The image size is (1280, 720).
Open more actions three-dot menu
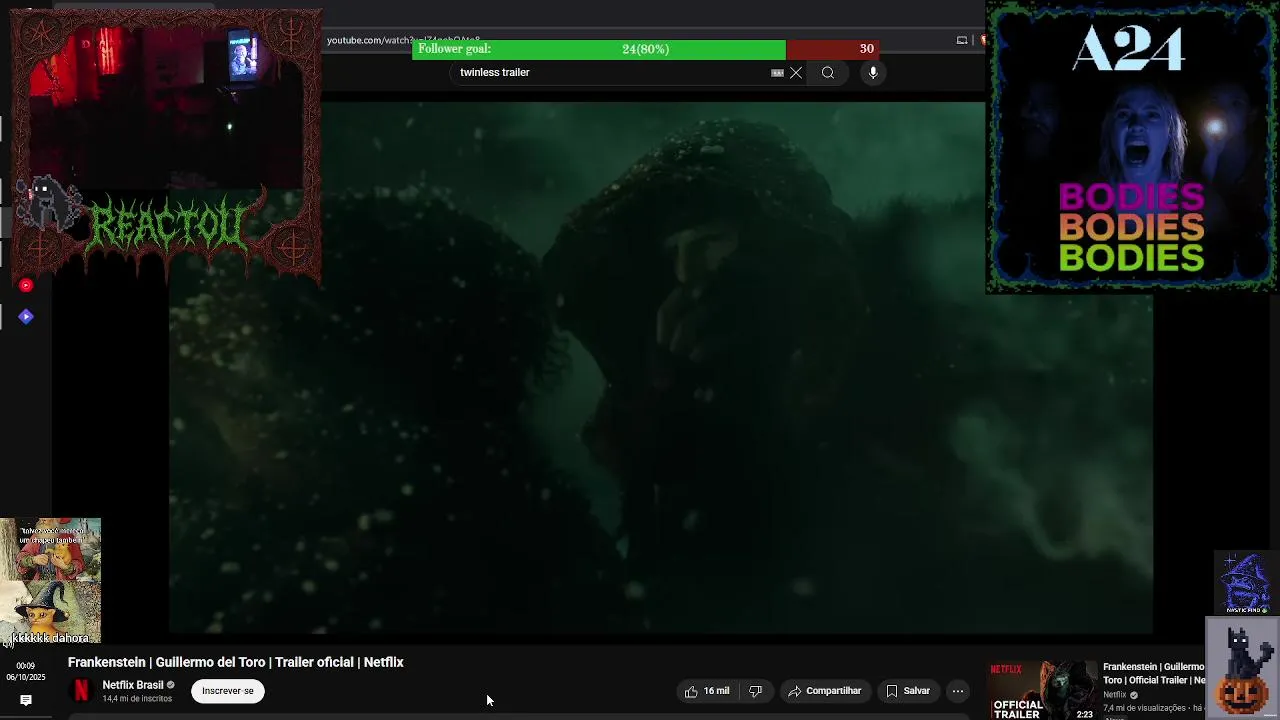958,691
